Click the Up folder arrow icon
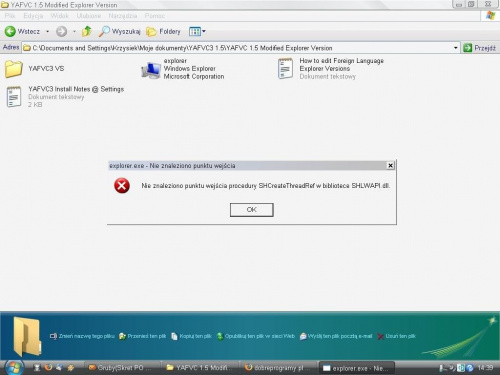The image size is (500, 375). click(87, 31)
